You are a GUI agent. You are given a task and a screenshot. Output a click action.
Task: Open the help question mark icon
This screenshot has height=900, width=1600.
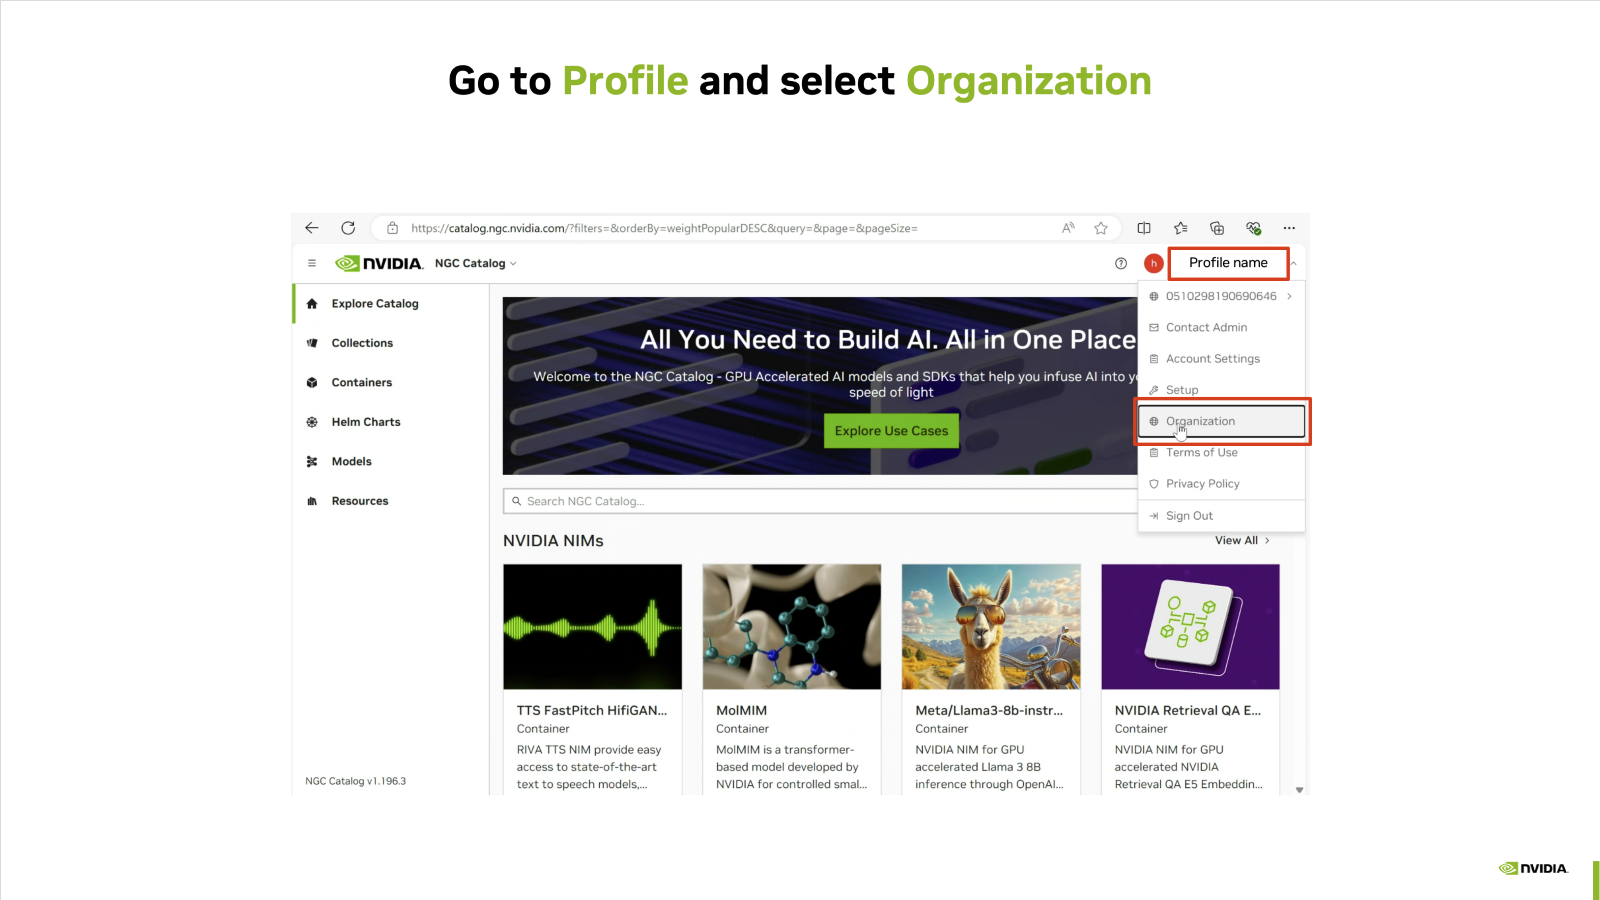(1121, 263)
